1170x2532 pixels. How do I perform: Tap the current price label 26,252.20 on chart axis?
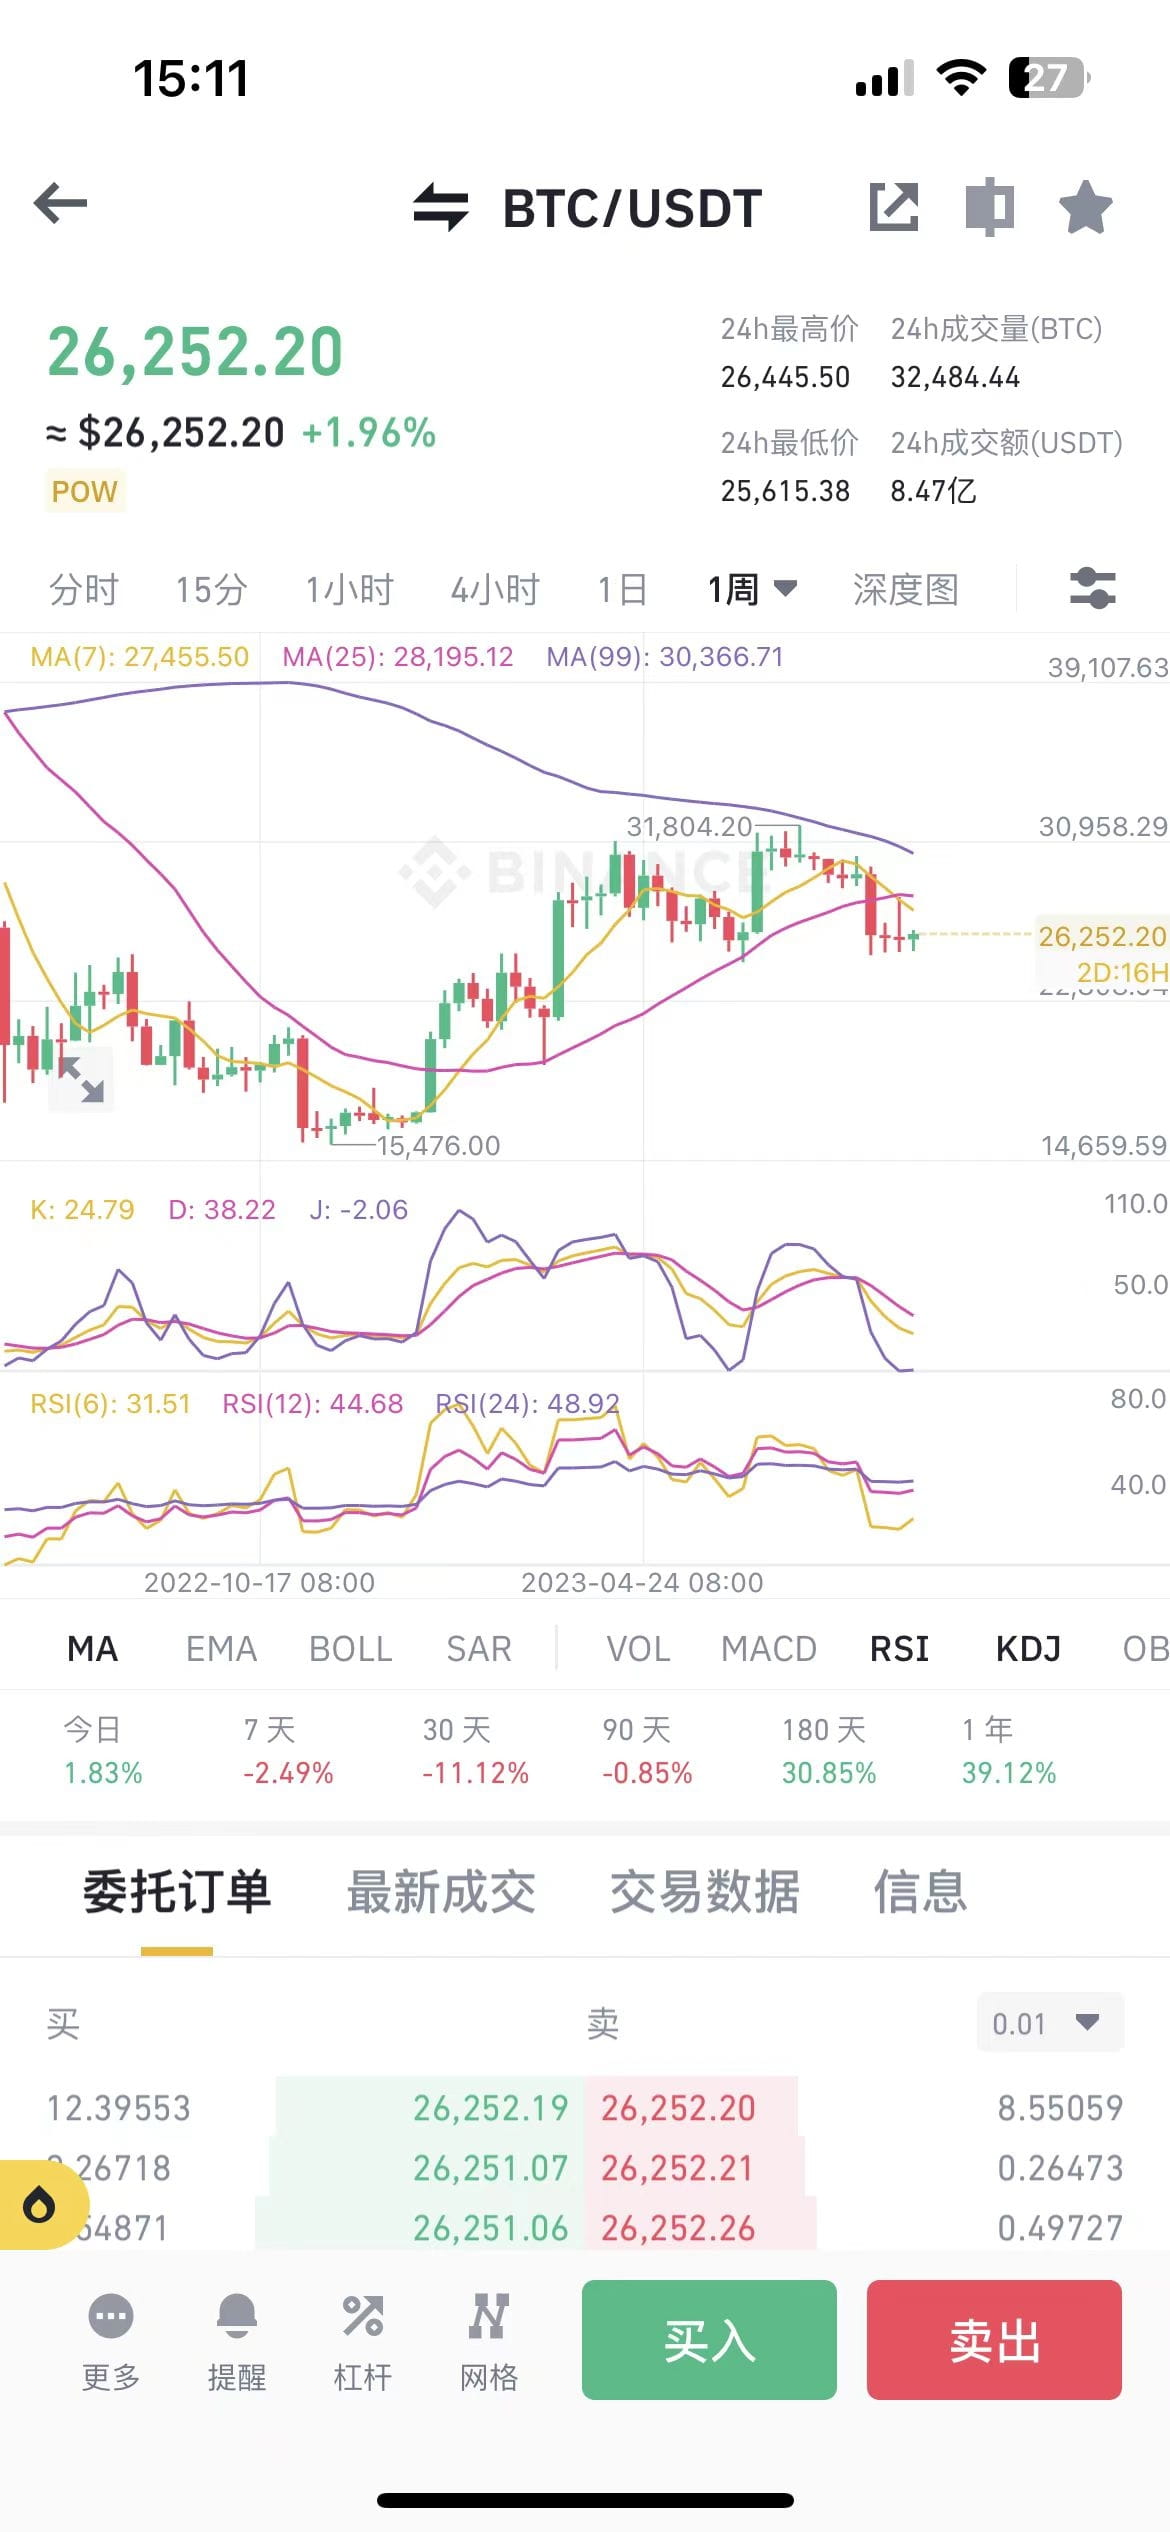click(1102, 937)
